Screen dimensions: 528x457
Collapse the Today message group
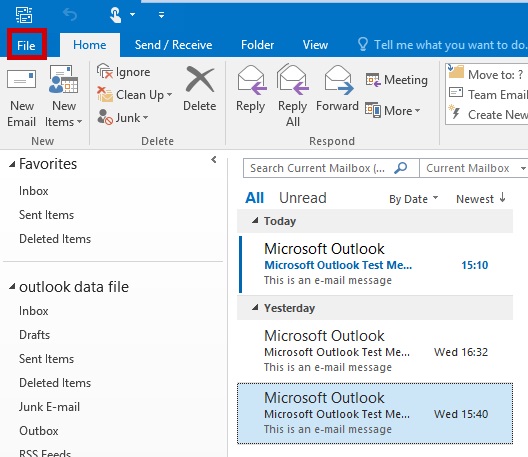[x=255, y=220]
